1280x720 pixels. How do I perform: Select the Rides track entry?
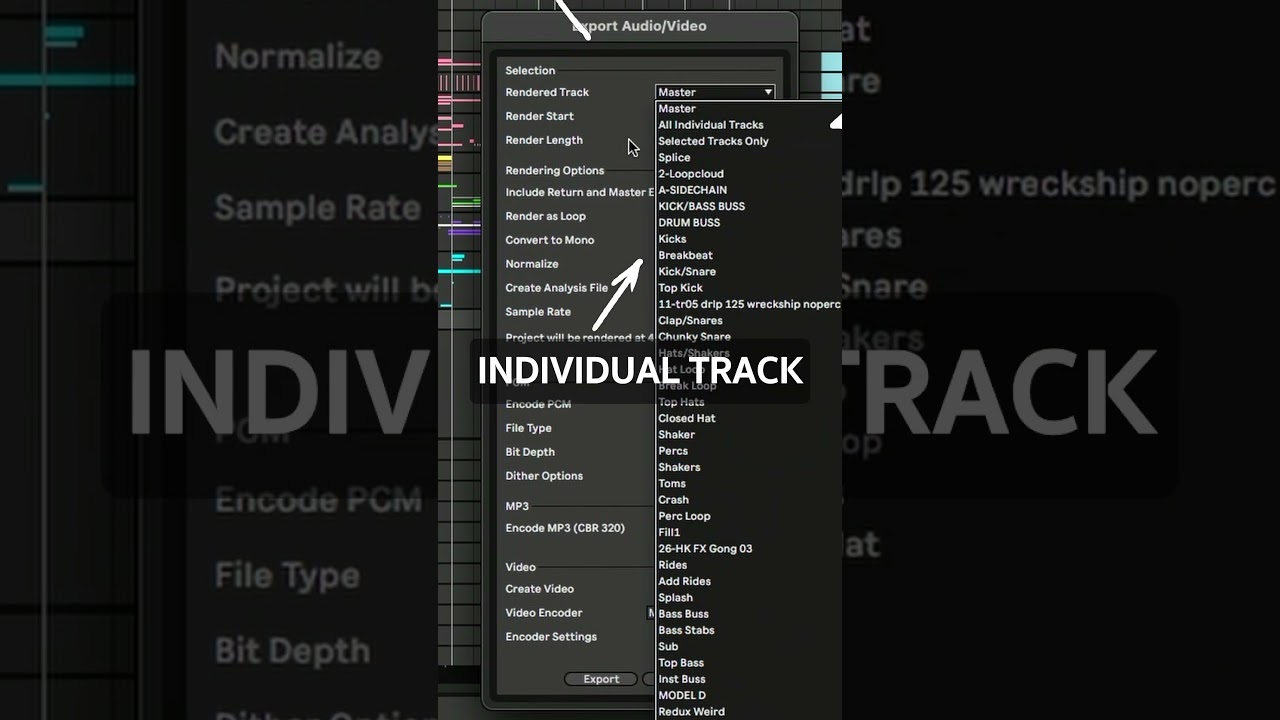[x=672, y=565]
